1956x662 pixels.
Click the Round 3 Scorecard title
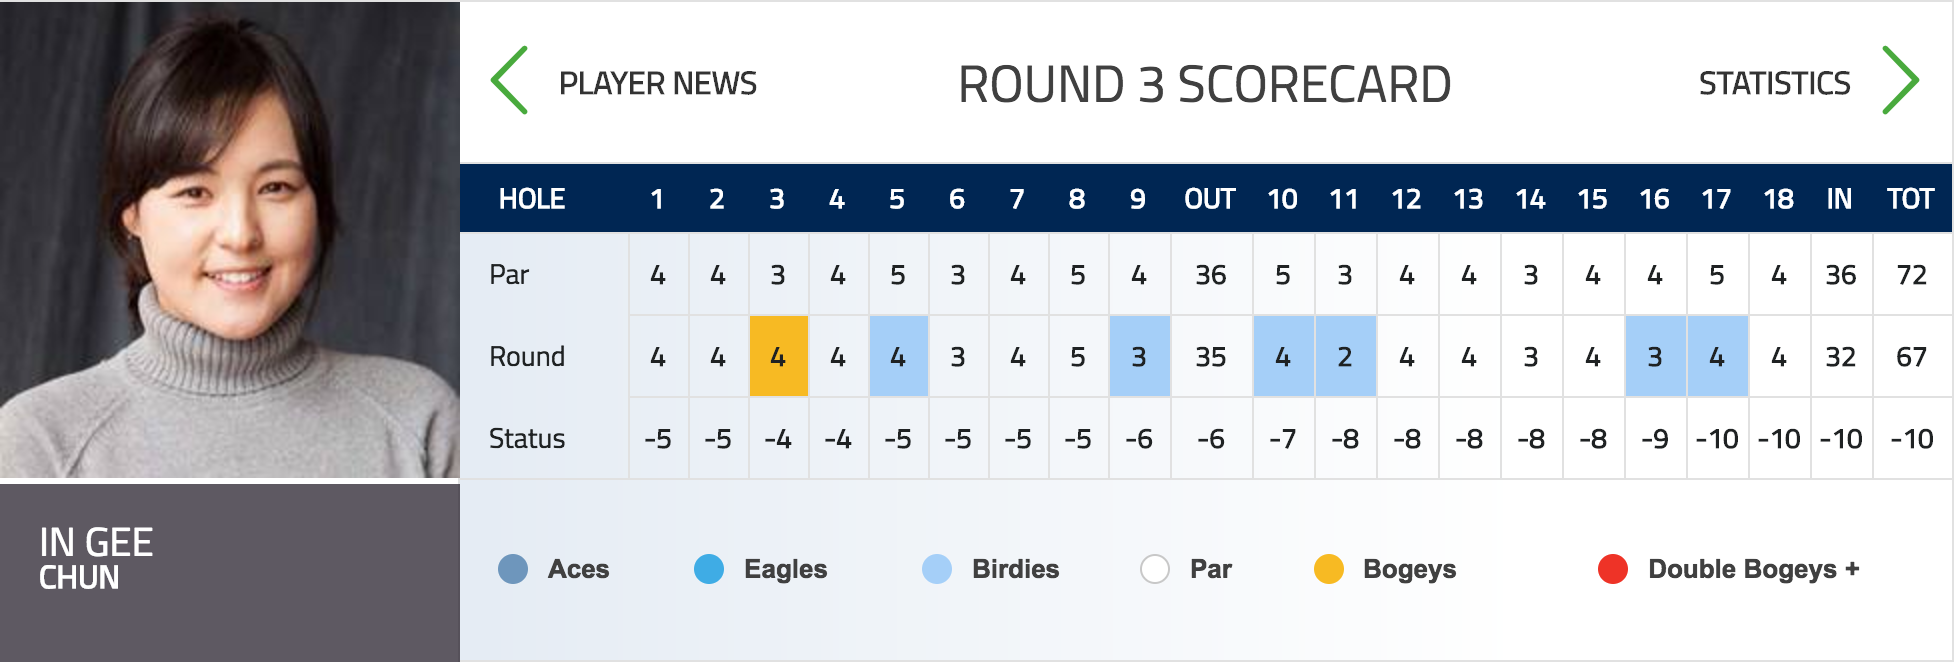pos(1205,84)
